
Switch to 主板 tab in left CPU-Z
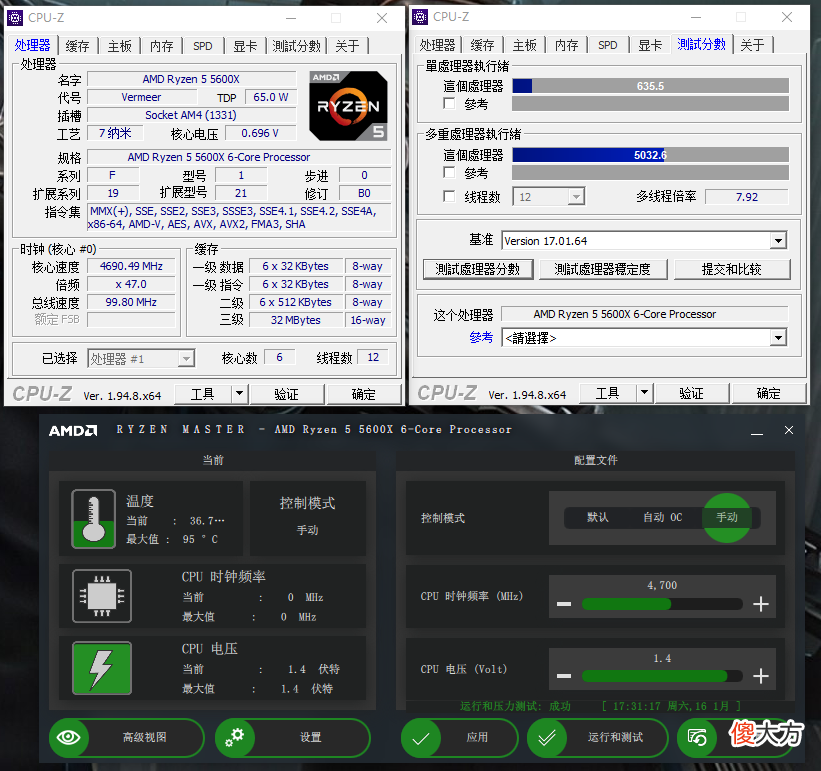click(119, 46)
